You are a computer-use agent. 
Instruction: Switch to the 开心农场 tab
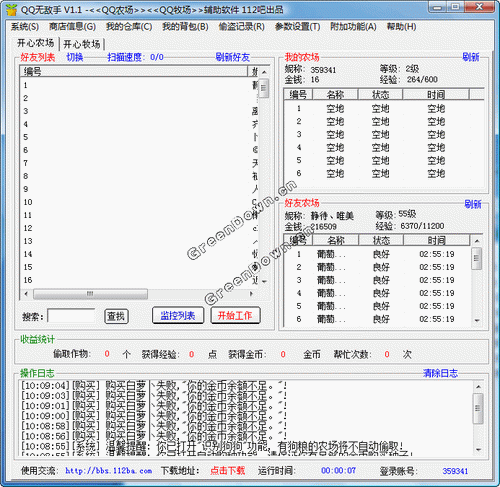36,43
